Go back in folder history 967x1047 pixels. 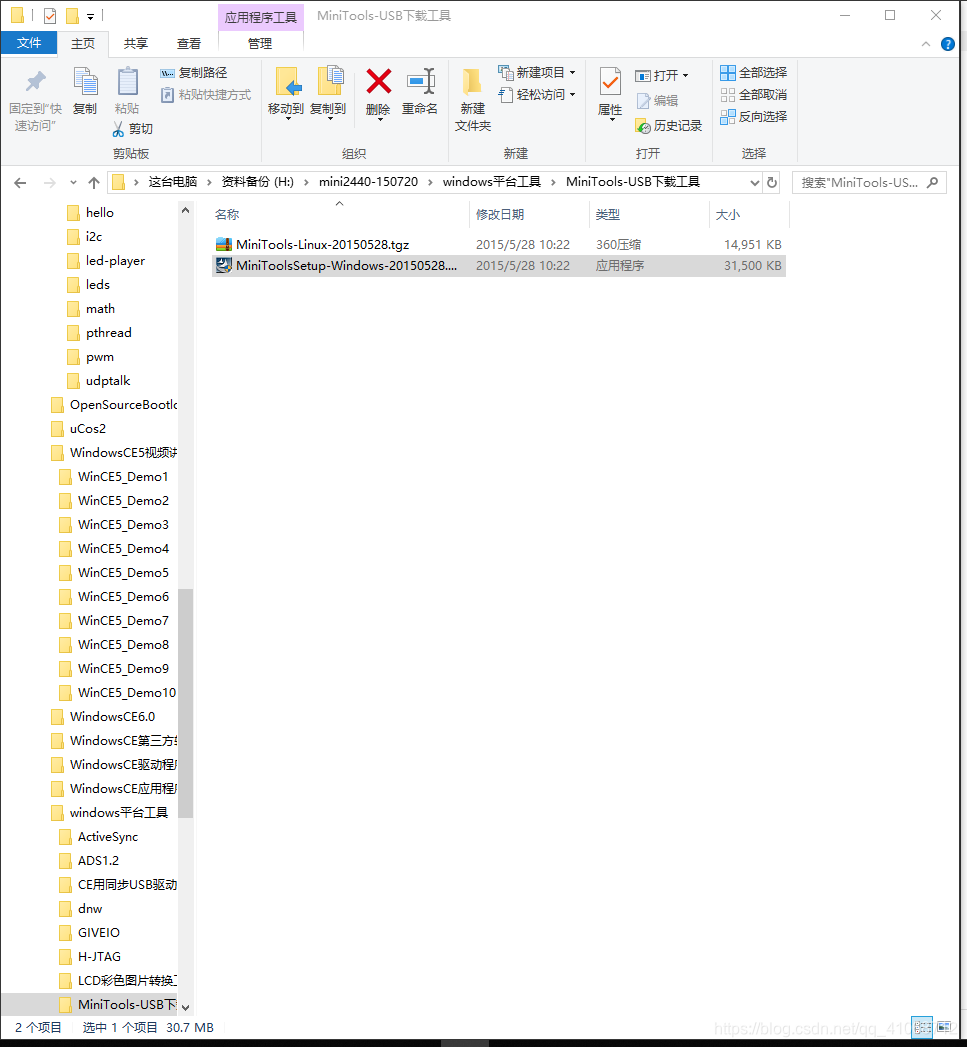pyautogui.click(x=20, y=182)
